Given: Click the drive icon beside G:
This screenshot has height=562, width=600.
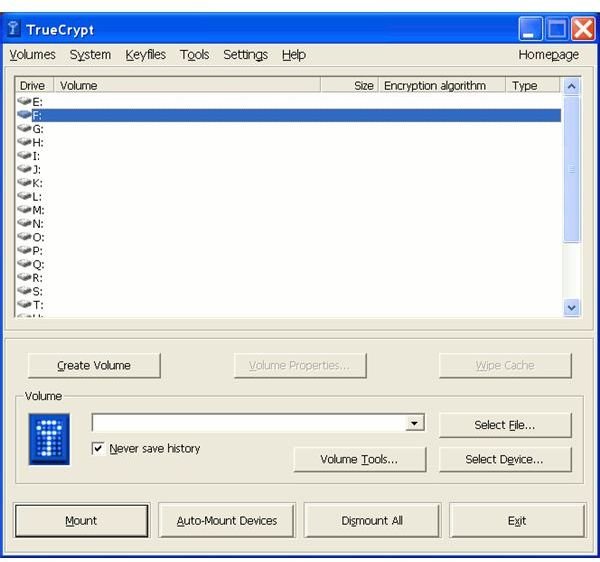Looking at the screenshot, I should (x=24, y=128).
